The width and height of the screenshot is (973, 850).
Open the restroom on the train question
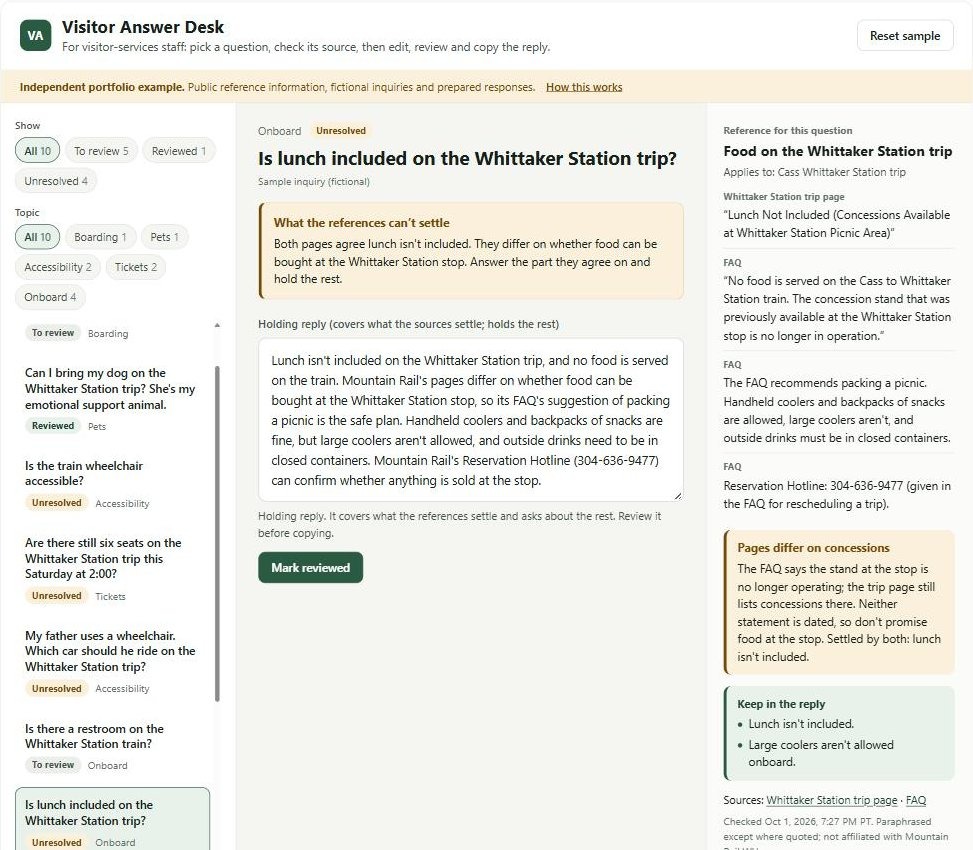[112, 746]
